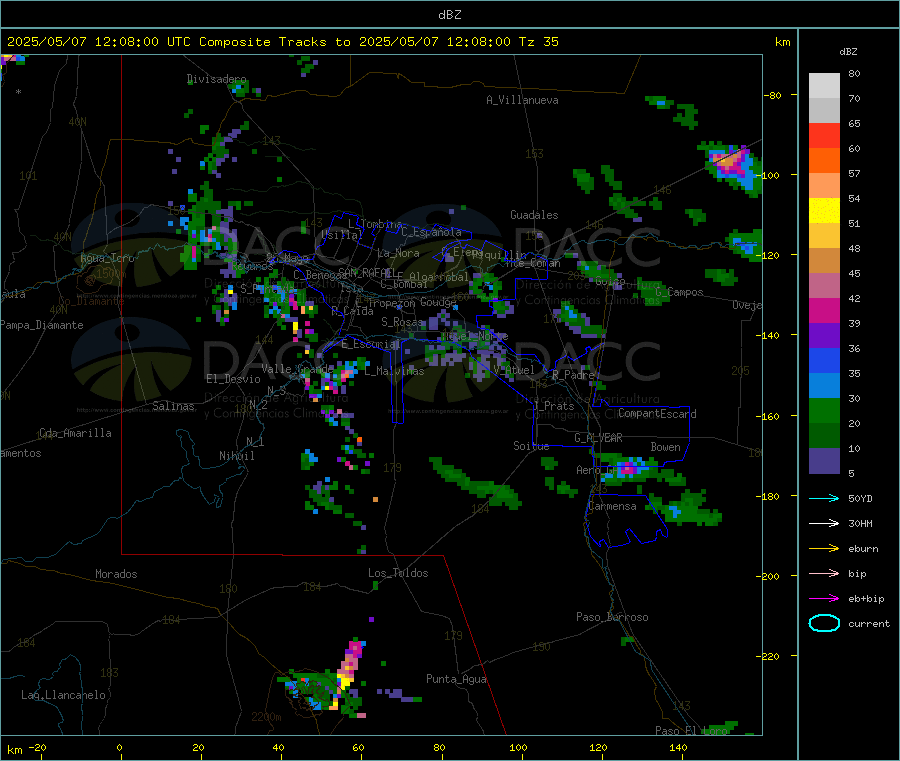
Task: Click the 0 km horizontal axis tick
Action: 119,747
